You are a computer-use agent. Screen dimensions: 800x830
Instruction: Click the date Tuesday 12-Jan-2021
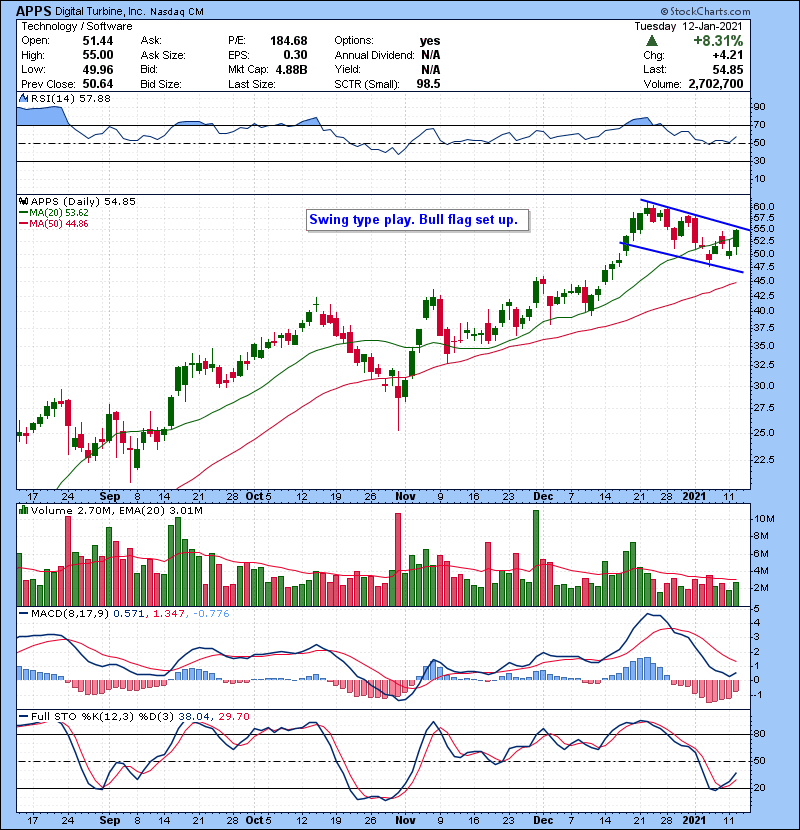point(688,26)
